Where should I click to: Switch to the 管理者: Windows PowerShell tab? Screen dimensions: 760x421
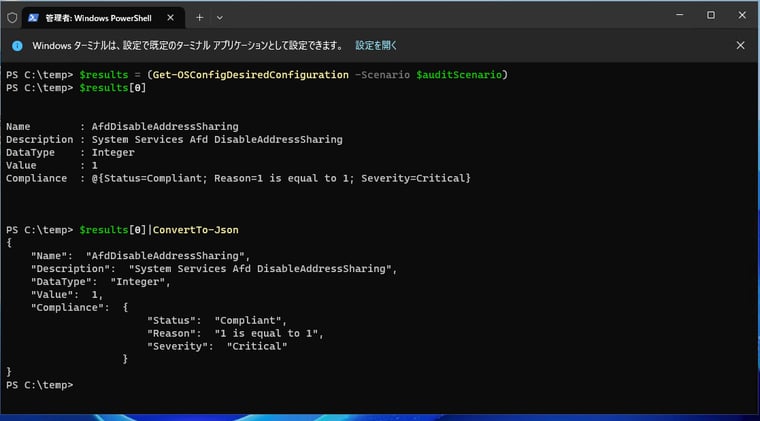[x=103, y=18]
